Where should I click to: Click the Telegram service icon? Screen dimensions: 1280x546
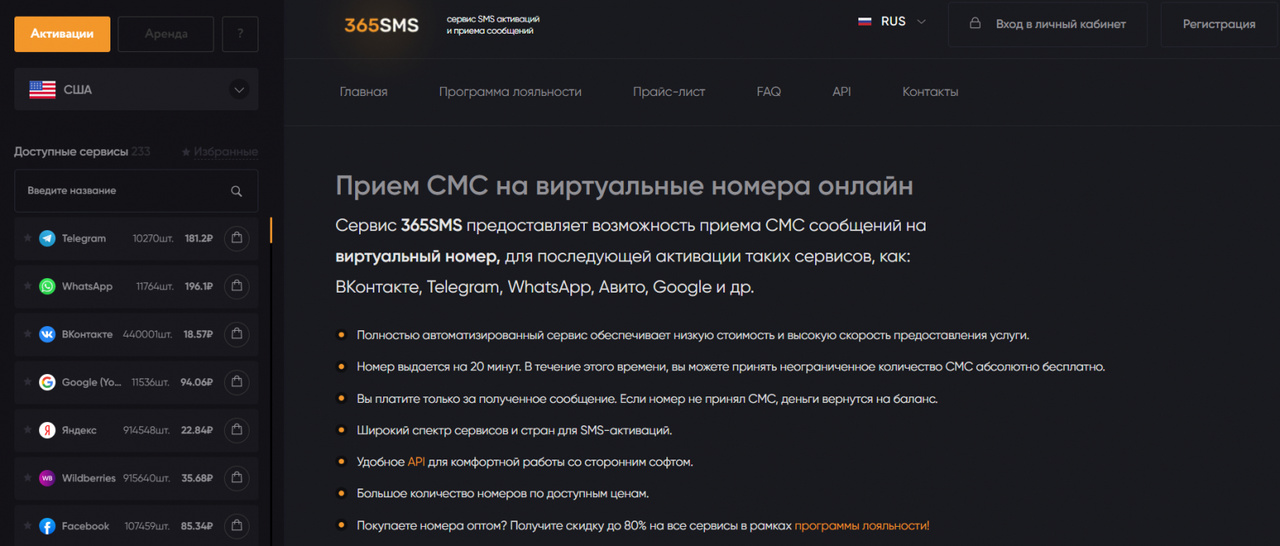pyautogui.click(x=47, y=238)
